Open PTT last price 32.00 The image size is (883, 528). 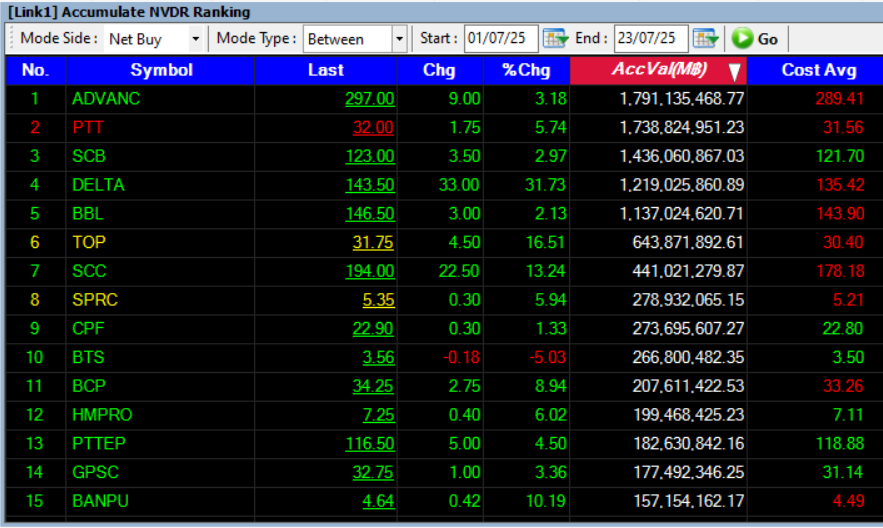(x=373, y=127)
